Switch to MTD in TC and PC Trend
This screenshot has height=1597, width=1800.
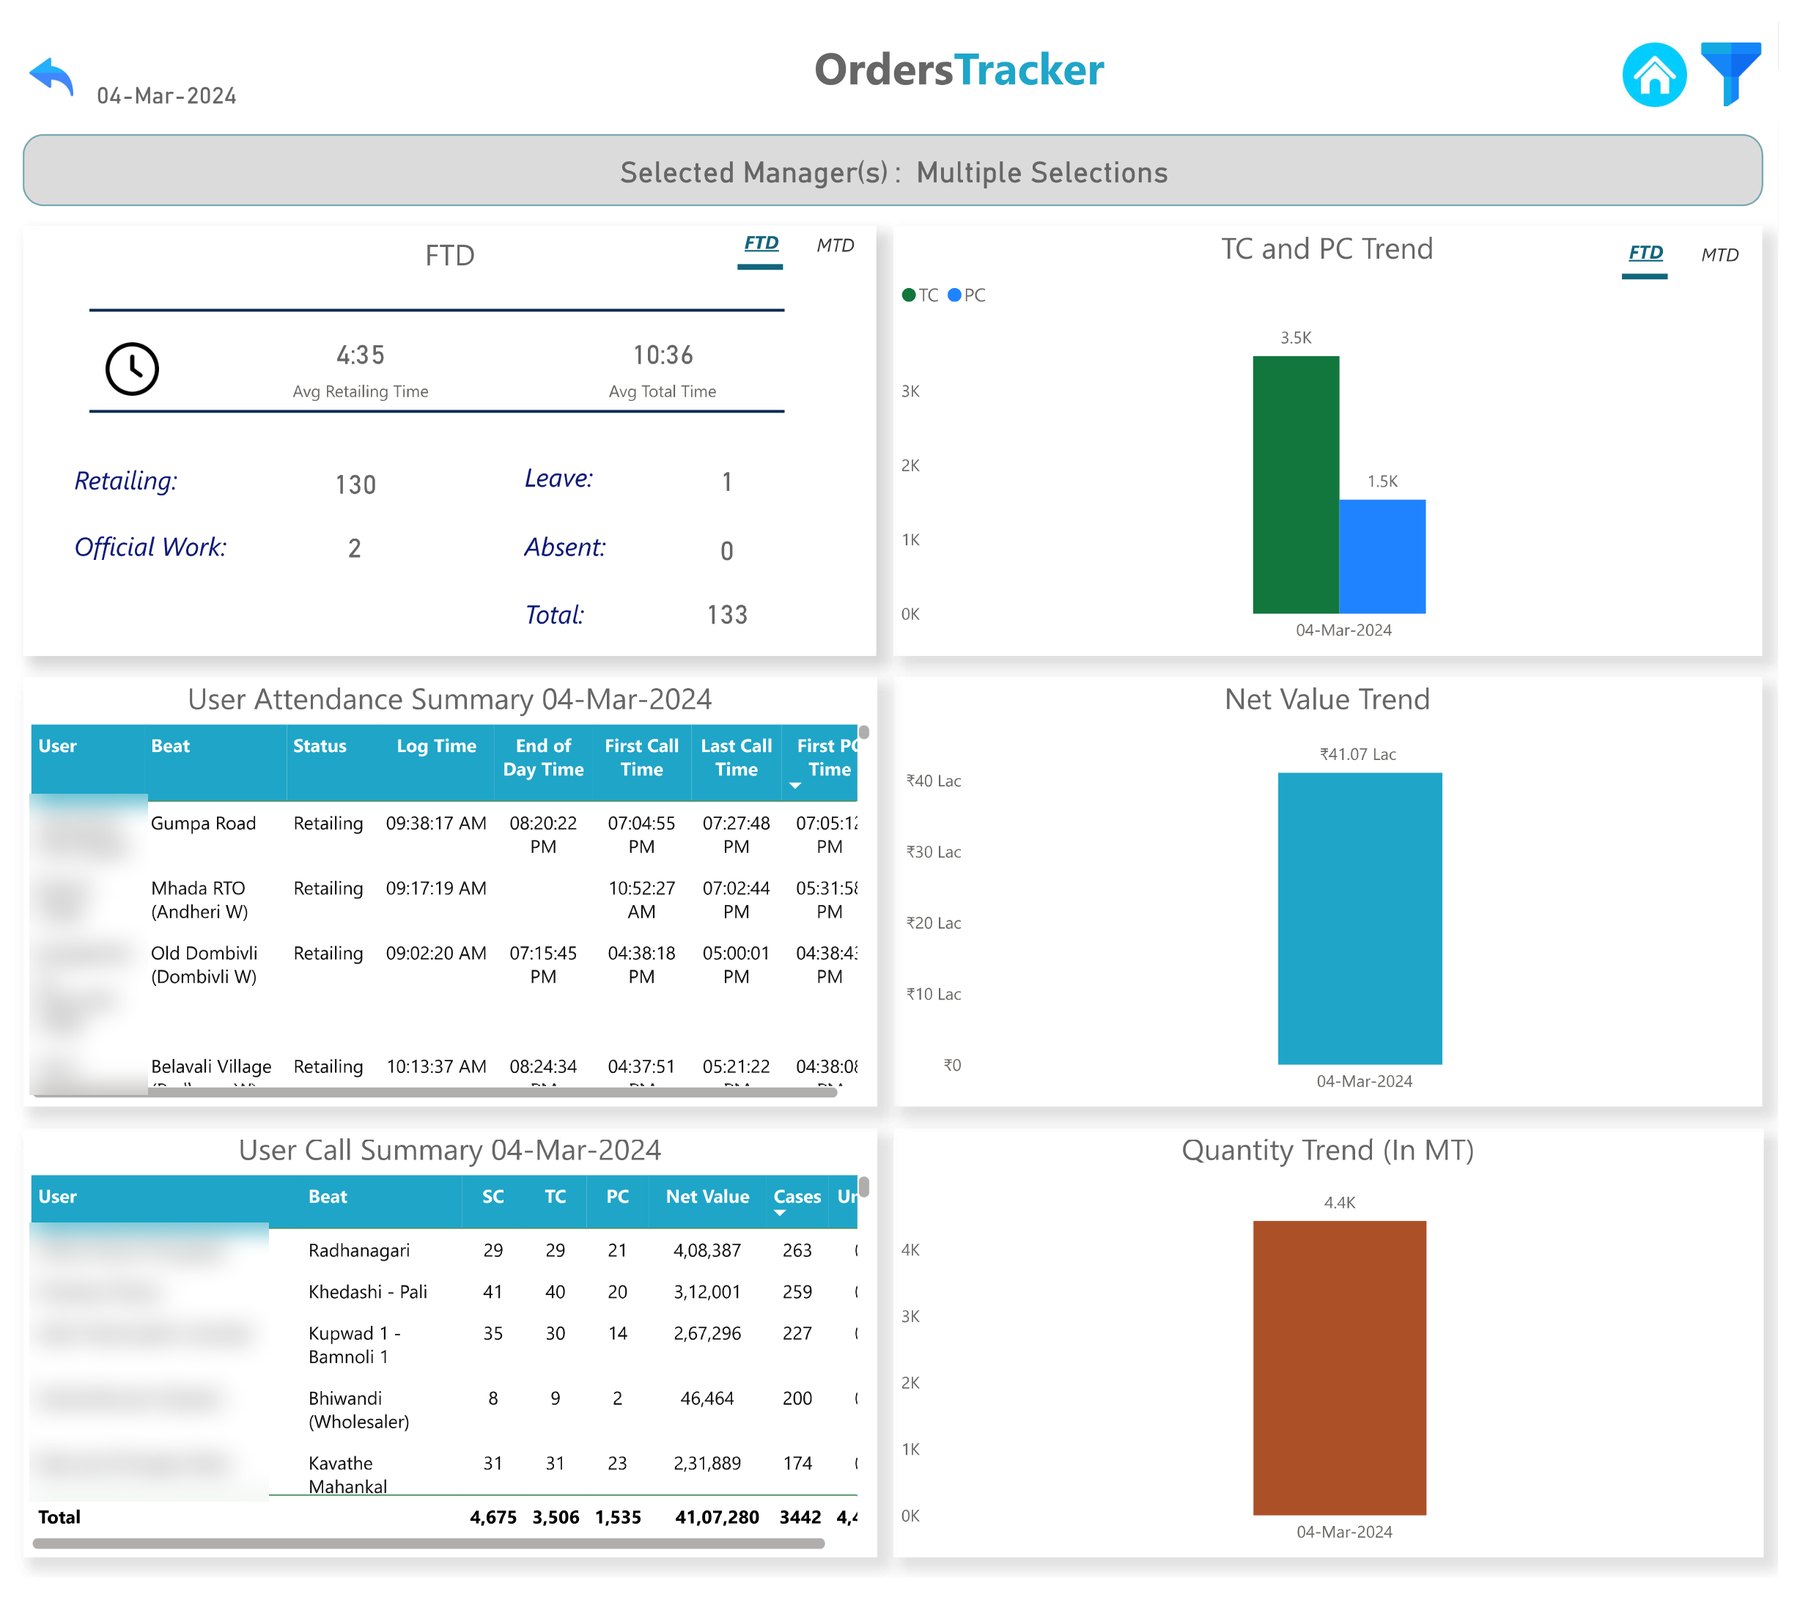[x=1720, y=255]
